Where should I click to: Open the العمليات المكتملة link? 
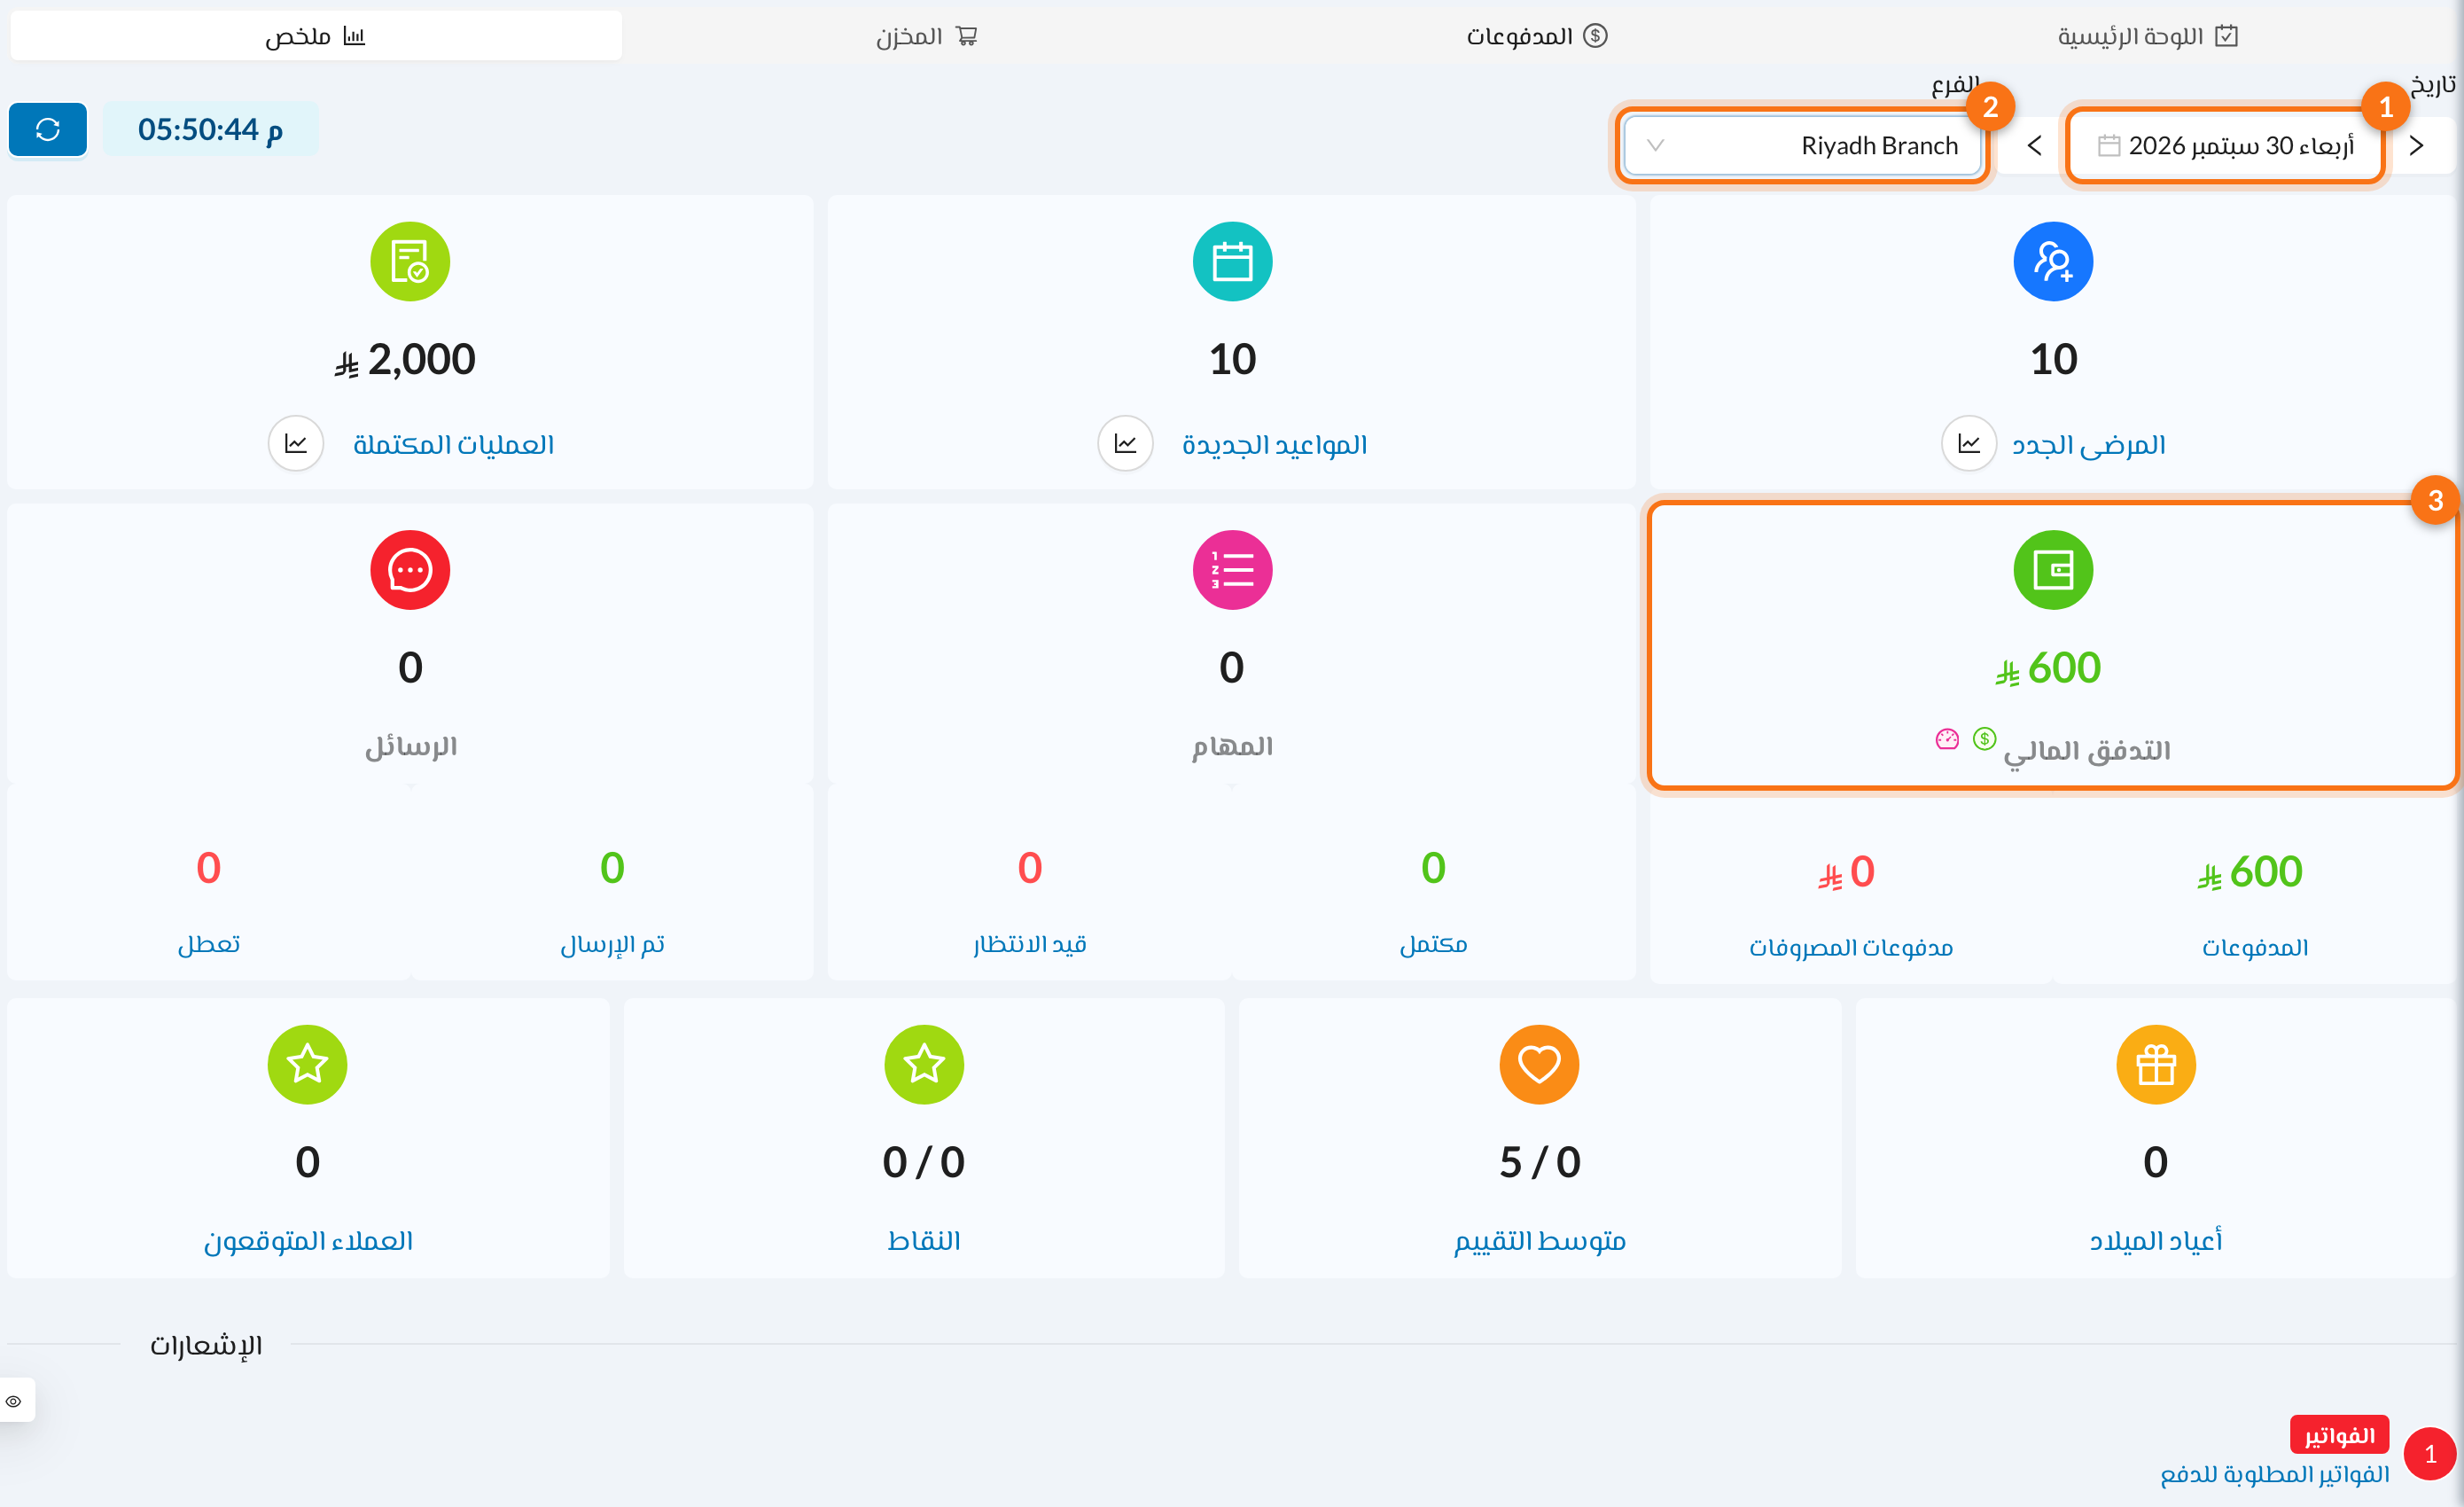point(453,444)
